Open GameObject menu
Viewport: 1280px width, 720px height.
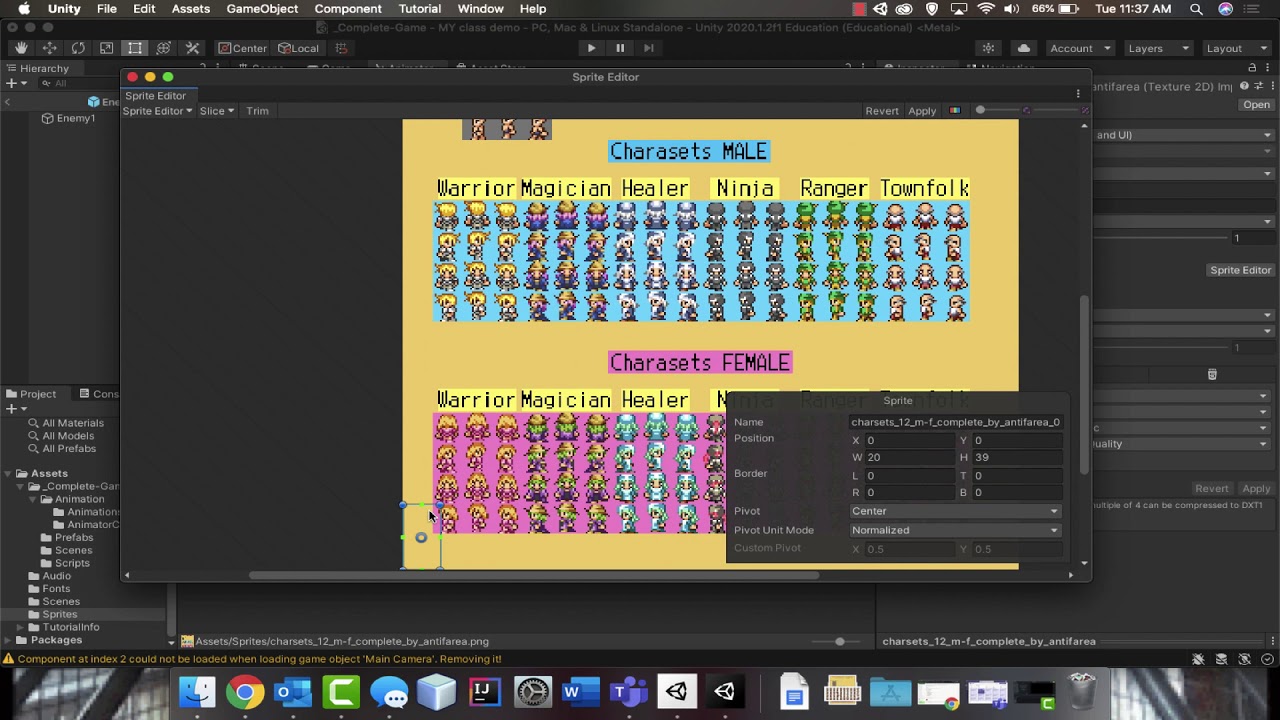click(x=262, y=9)
